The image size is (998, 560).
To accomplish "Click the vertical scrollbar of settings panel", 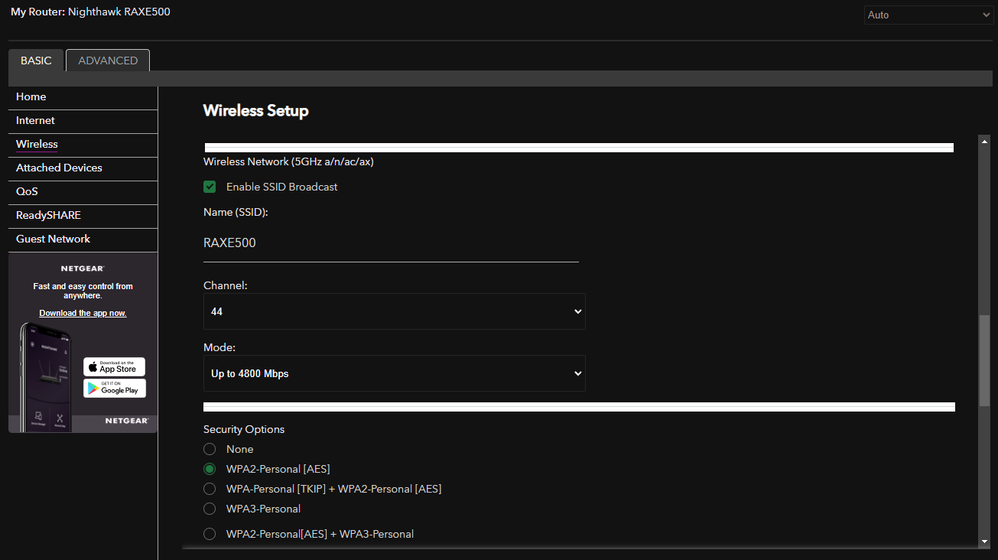I will 984,360.
